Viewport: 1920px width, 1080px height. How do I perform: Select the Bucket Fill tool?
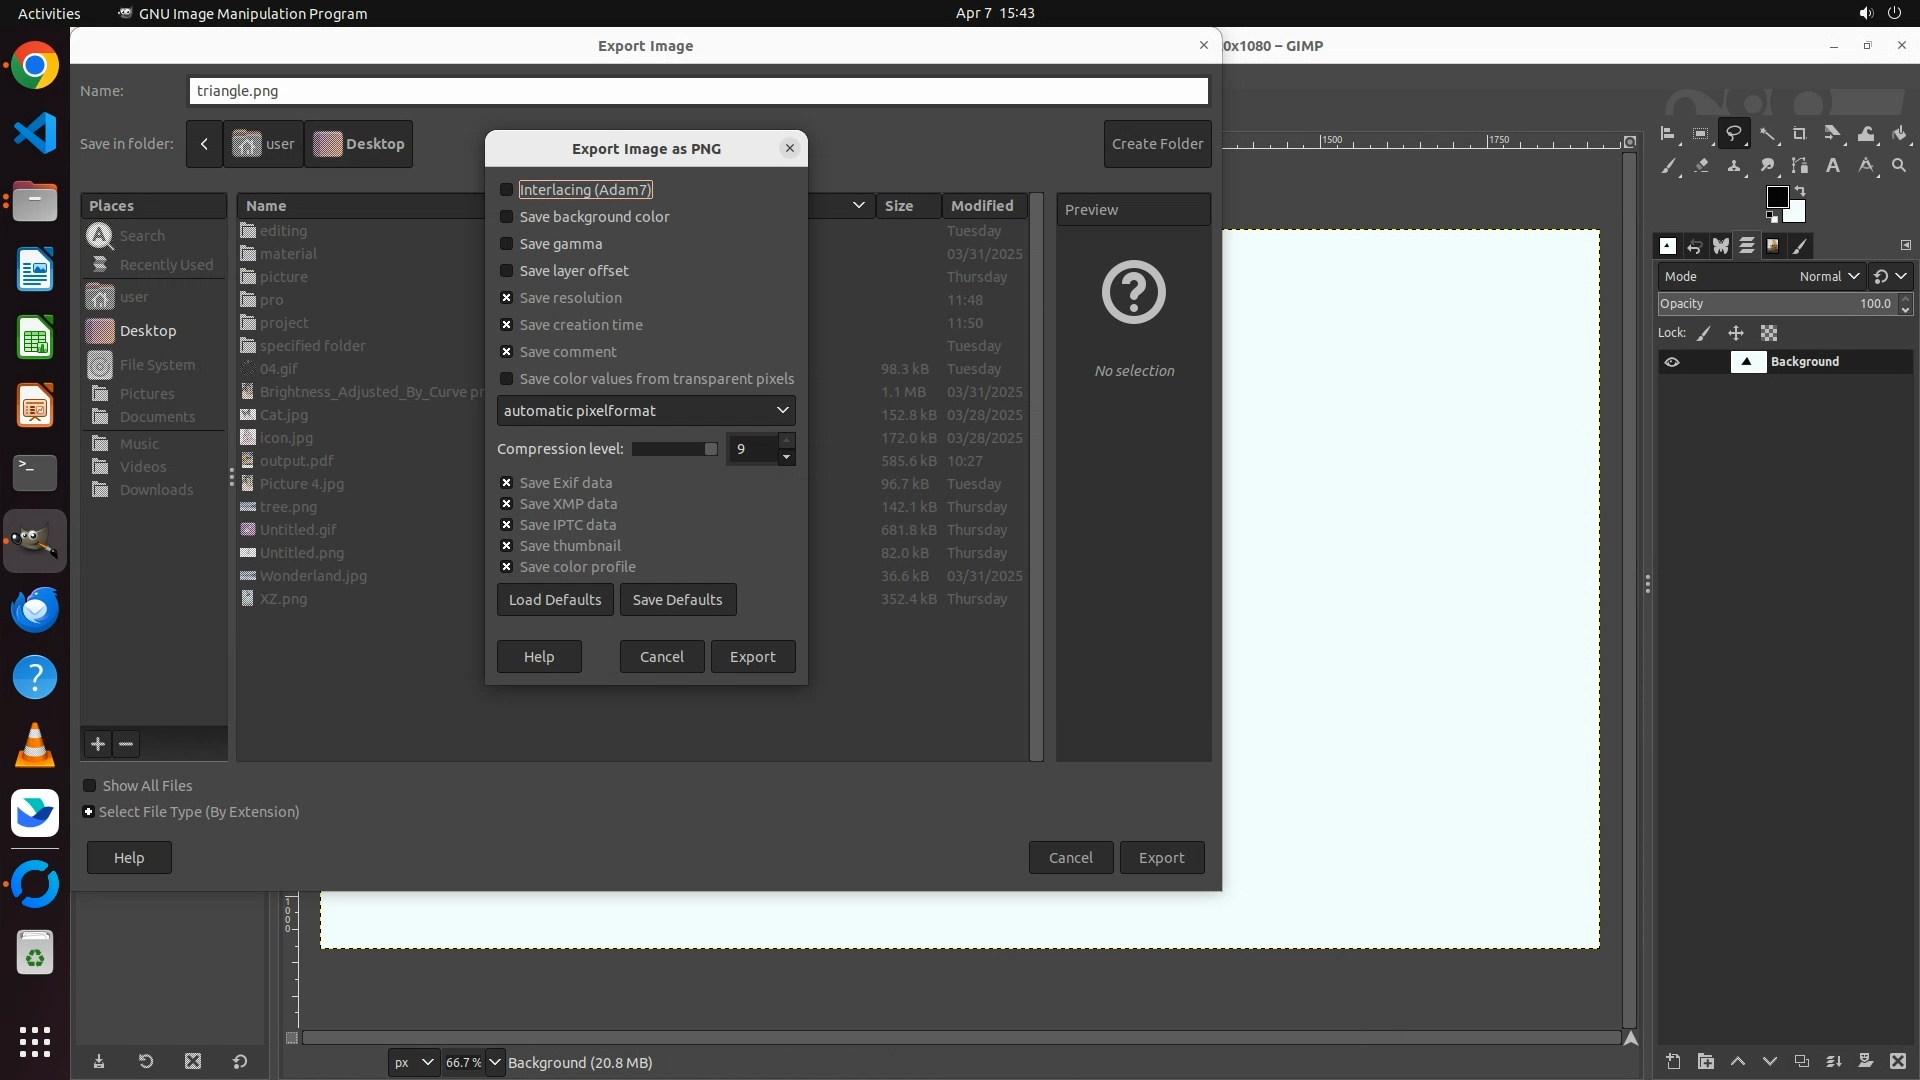(x=1899, y=133)
